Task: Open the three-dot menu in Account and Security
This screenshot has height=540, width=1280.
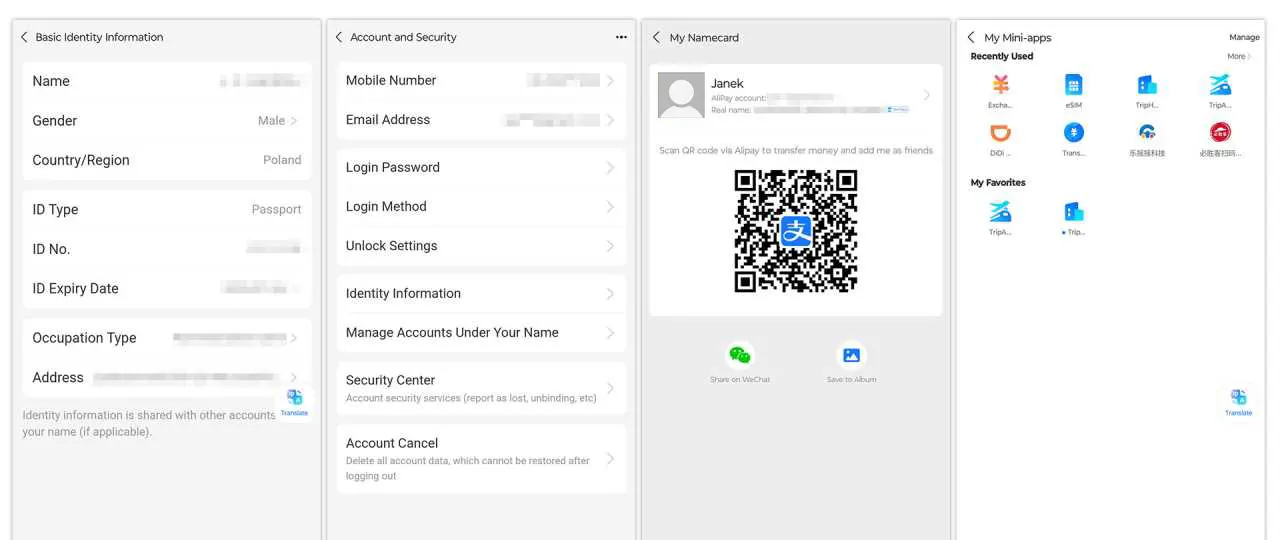Action: pyautogui.click(x=621, y=37)
